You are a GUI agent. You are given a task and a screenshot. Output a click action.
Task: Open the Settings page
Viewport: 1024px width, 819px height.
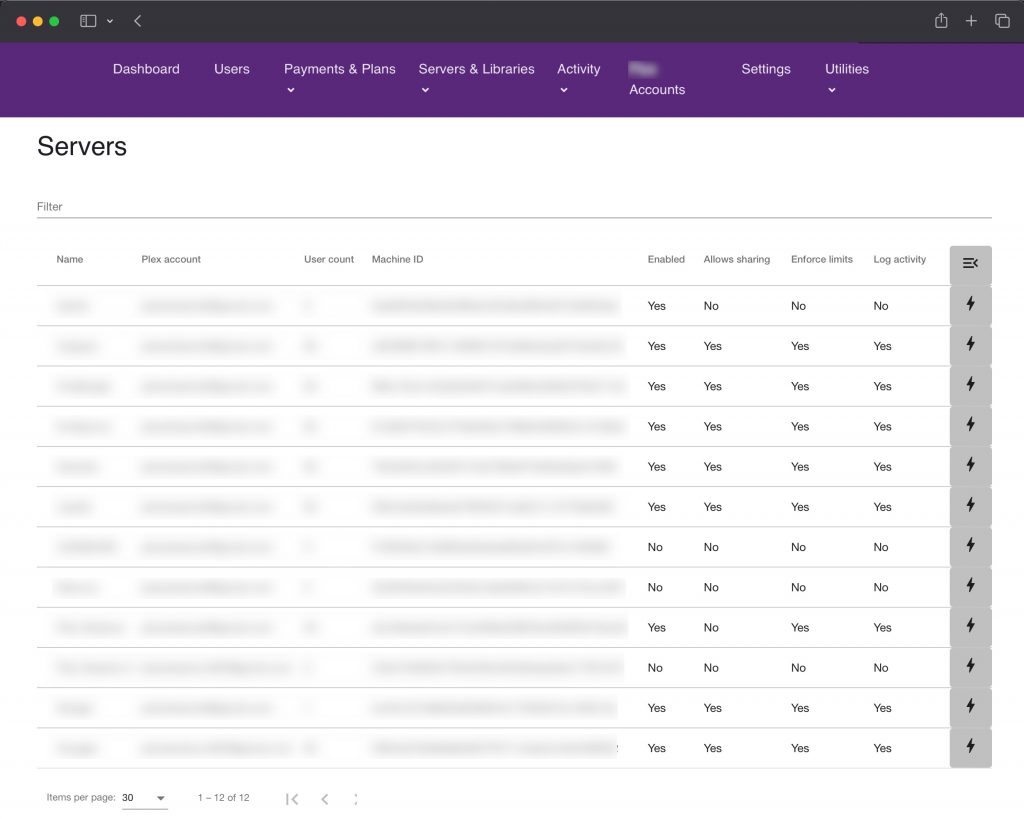pyautogui.click(x=766, y=69)
